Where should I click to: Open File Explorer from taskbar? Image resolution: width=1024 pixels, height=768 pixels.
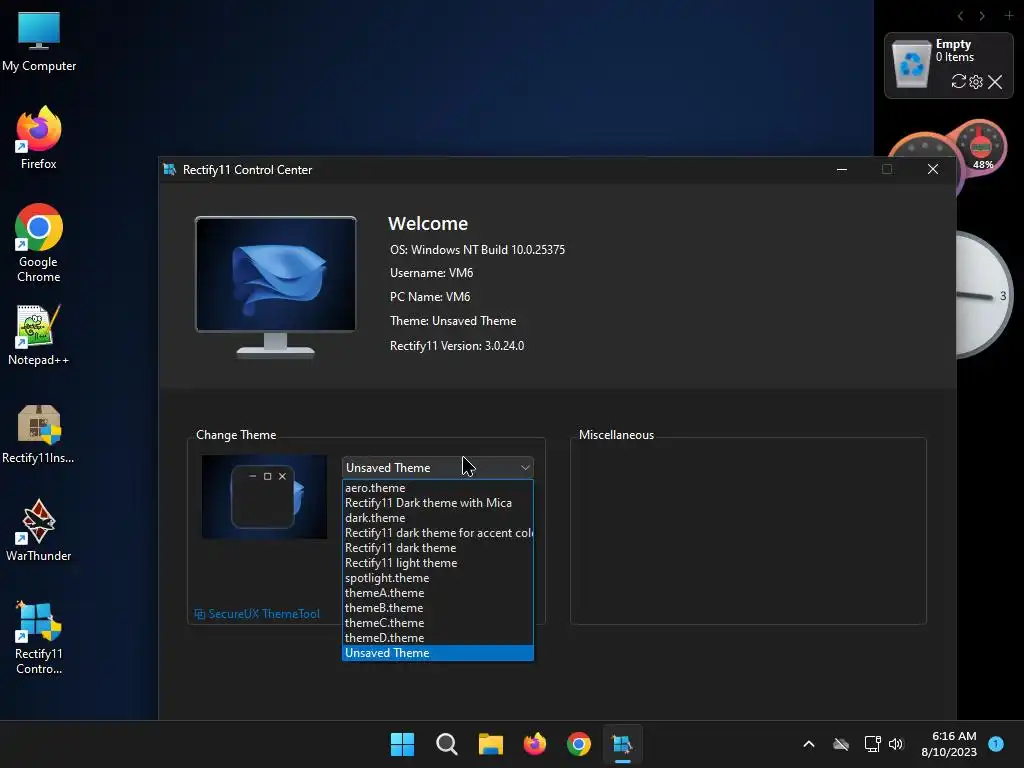point(490,744)
